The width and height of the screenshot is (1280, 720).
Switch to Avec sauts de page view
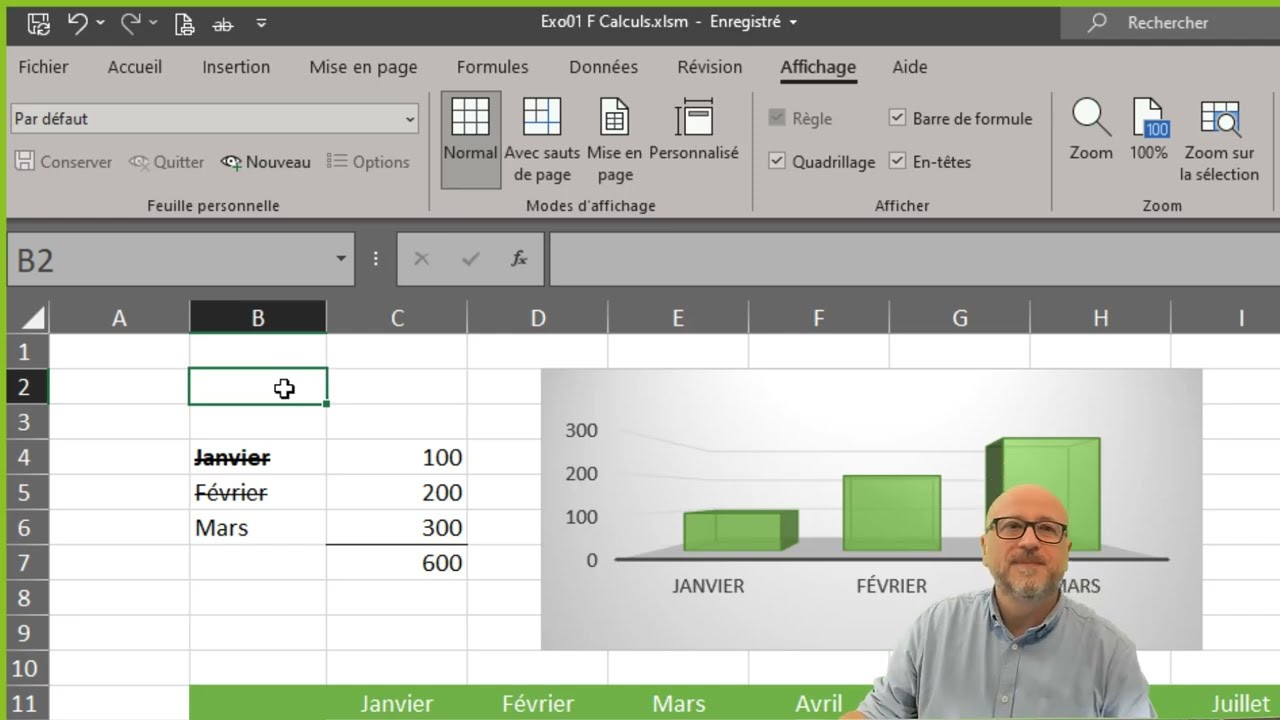542,139
